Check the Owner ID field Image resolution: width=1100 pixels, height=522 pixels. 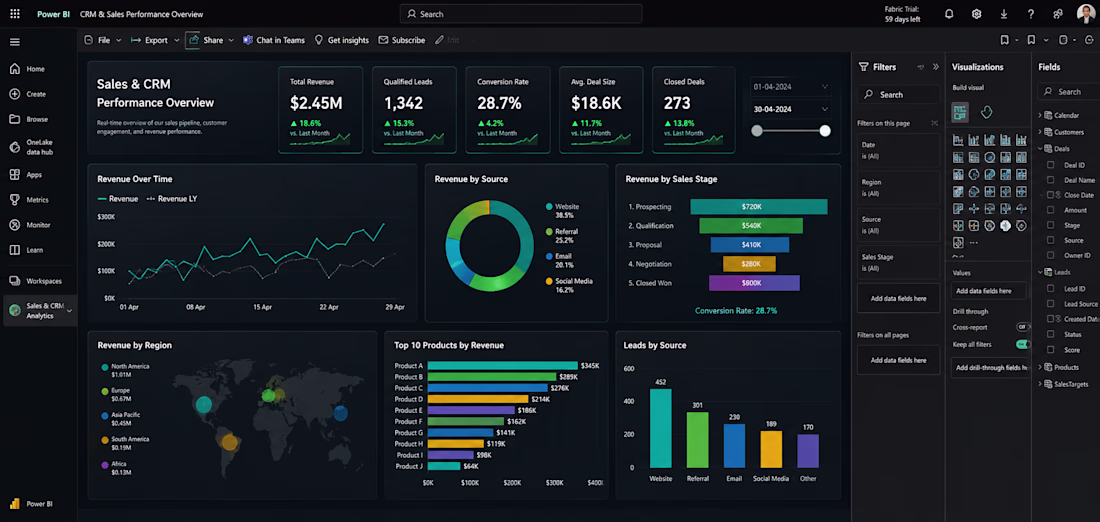pos(1050,255)
